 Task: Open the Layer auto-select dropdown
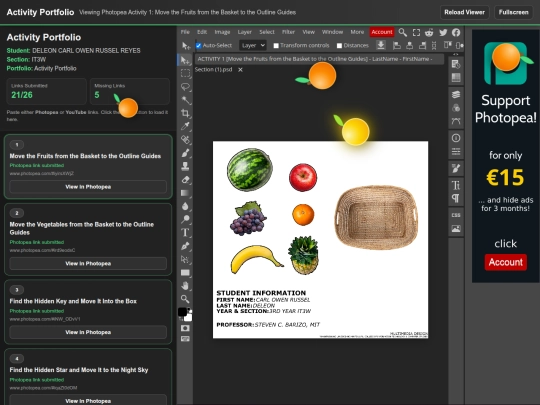[253, 45]
